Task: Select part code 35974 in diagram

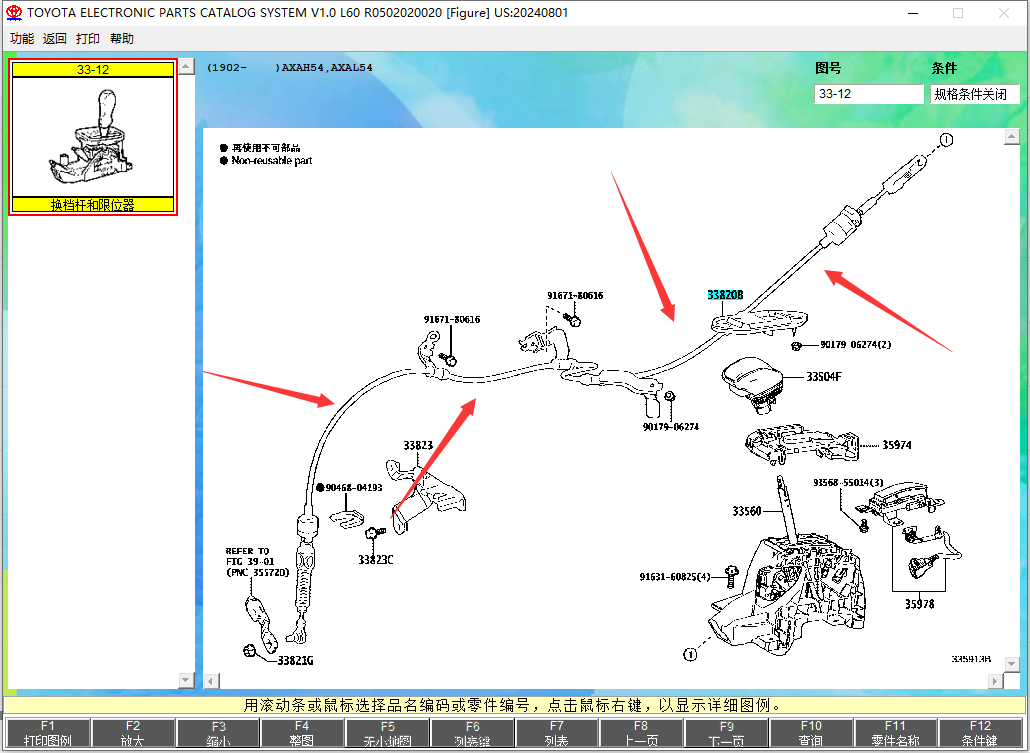Action: (897, 445)
